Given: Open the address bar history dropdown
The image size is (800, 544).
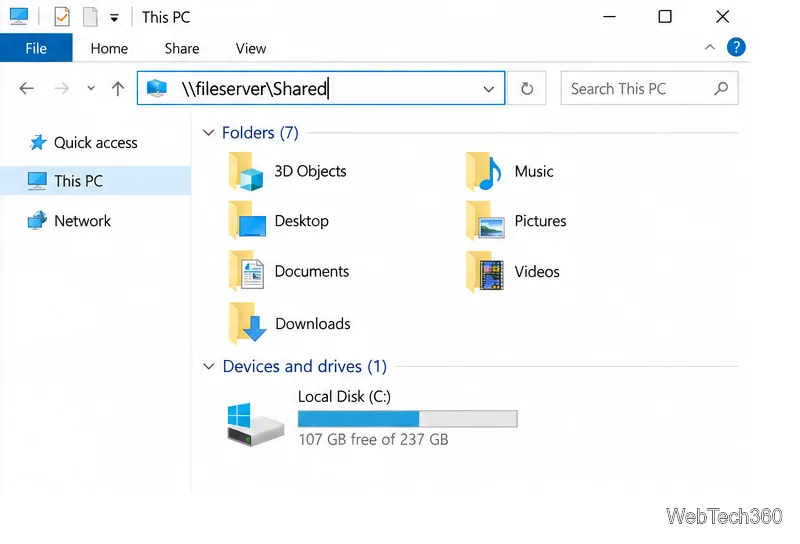Looking at the screenshot, I should (488, 89).
